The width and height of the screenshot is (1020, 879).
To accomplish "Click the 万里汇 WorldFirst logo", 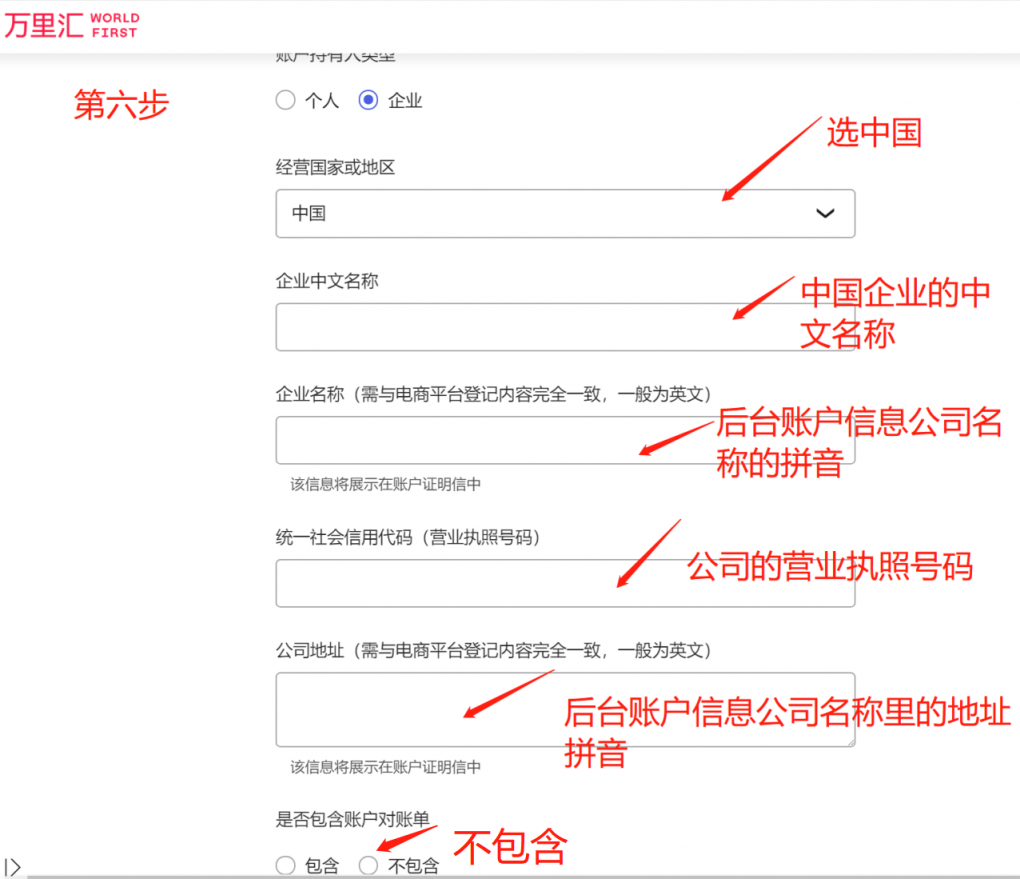I will (x=70, y=24).
